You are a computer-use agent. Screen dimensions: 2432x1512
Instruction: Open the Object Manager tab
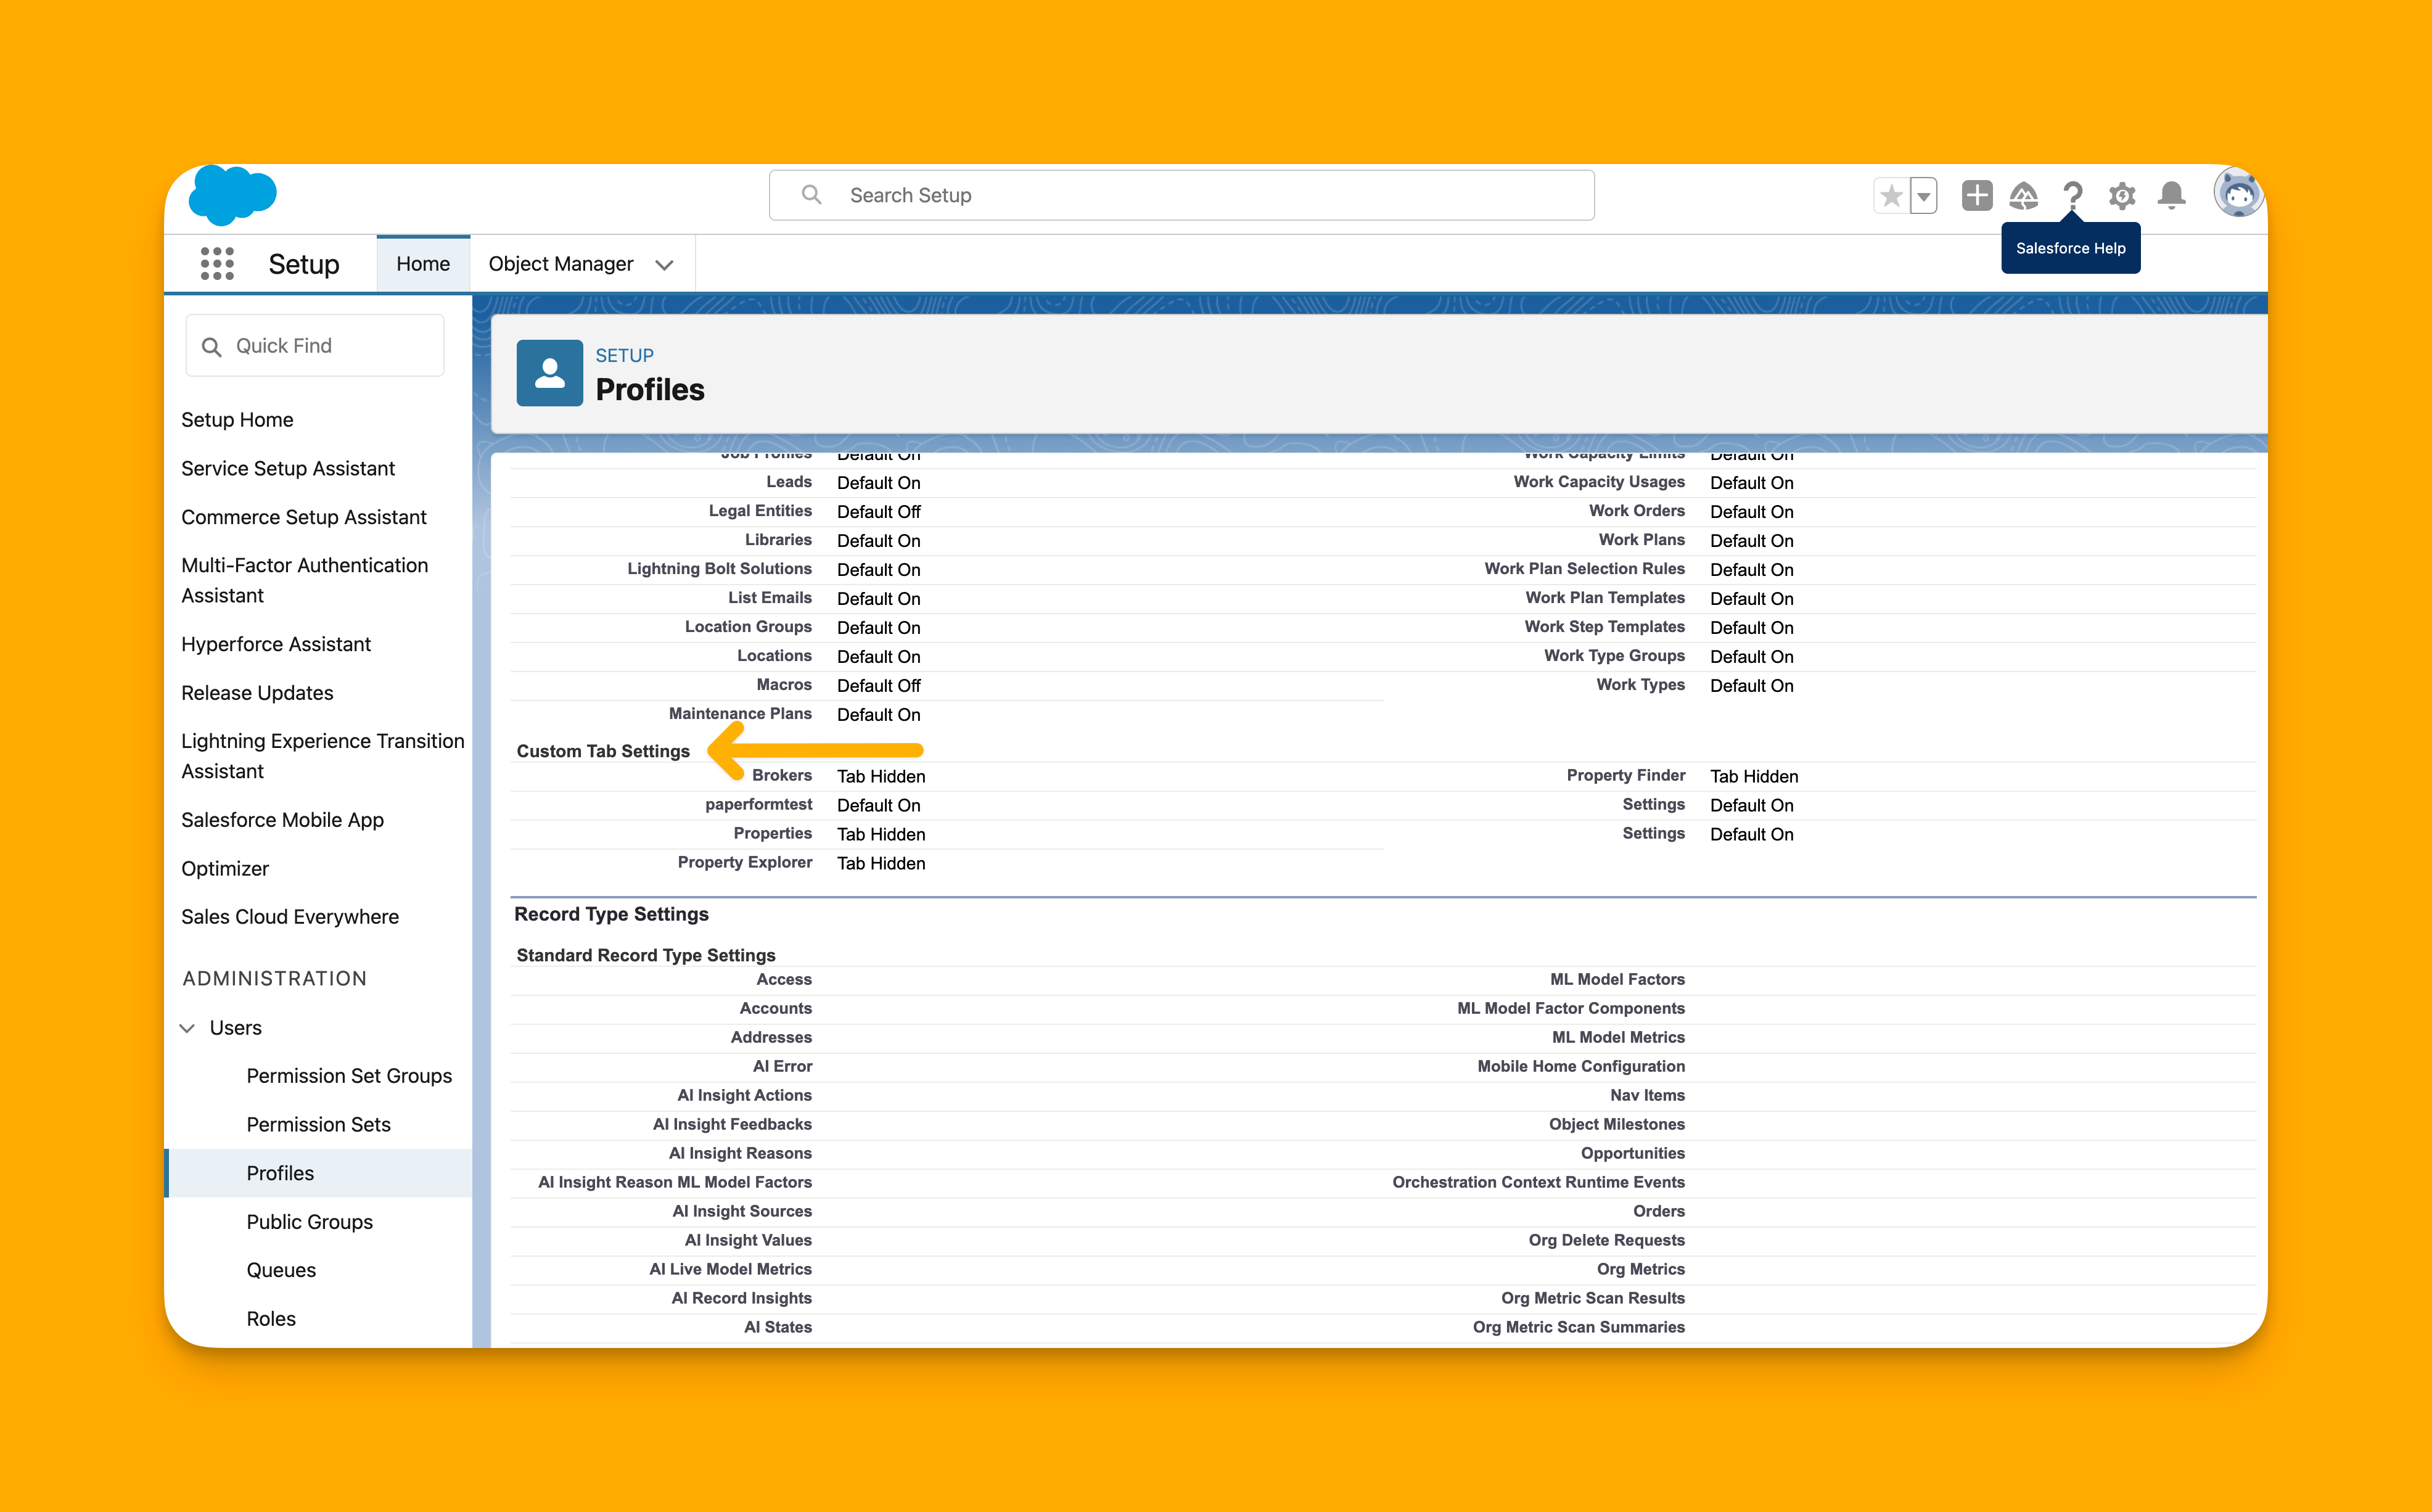tap(560, 264)
